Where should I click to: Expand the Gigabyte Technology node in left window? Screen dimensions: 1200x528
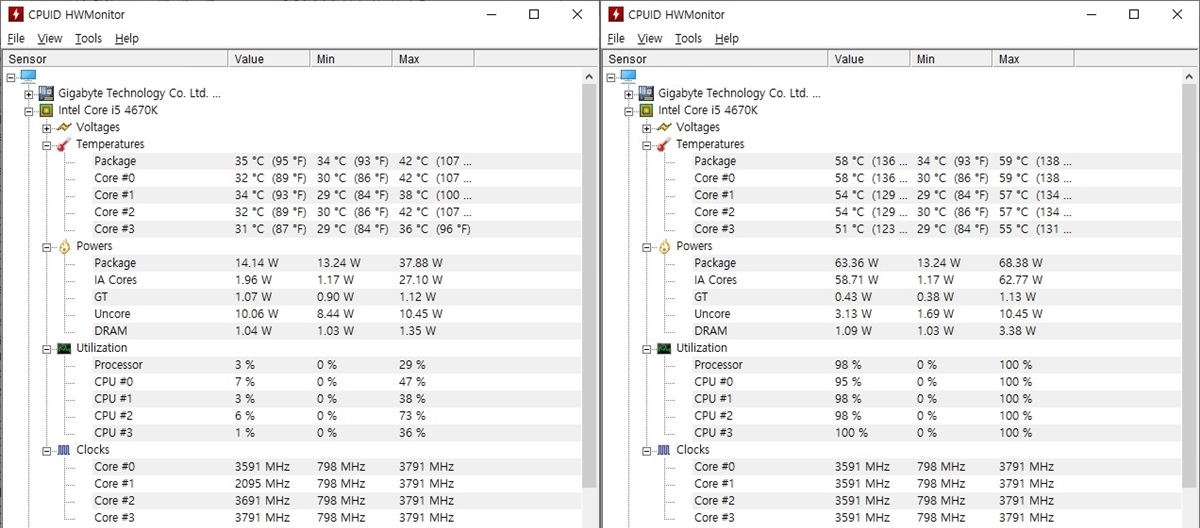pos(29,93)
